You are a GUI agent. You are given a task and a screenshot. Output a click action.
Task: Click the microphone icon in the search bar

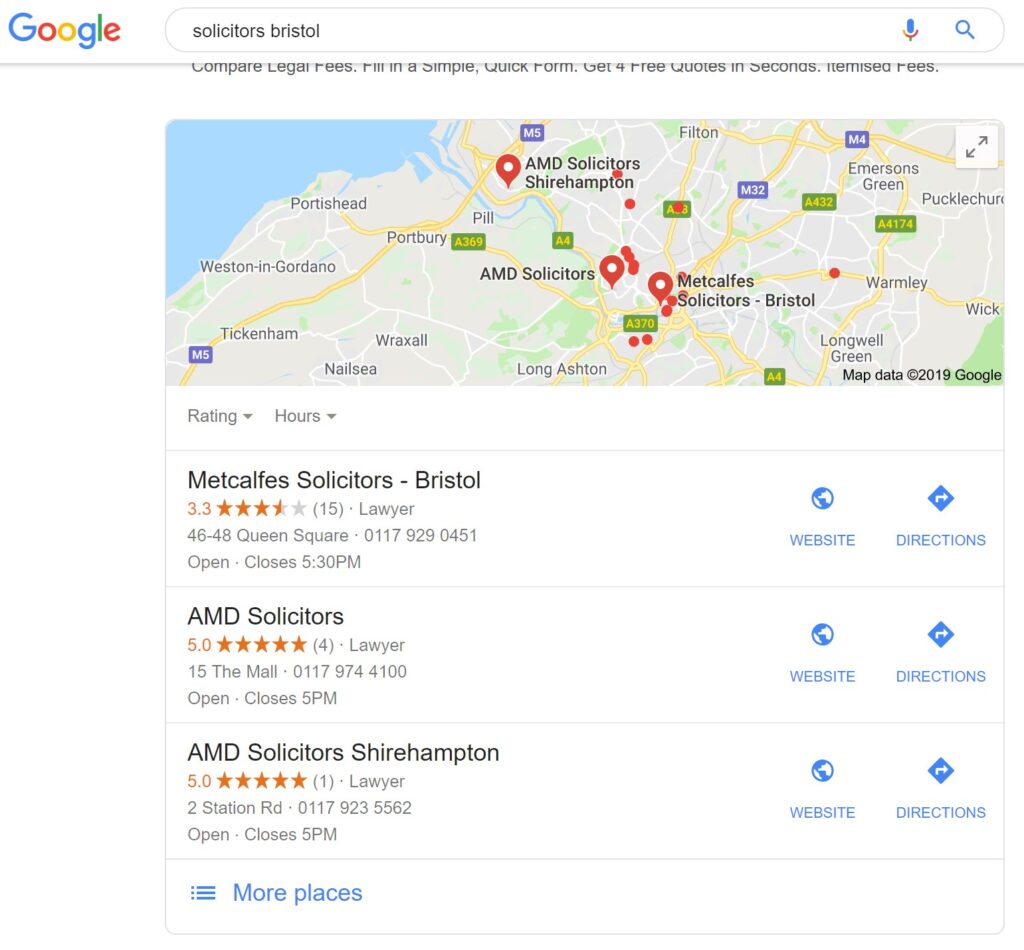(x=911, y=30)
